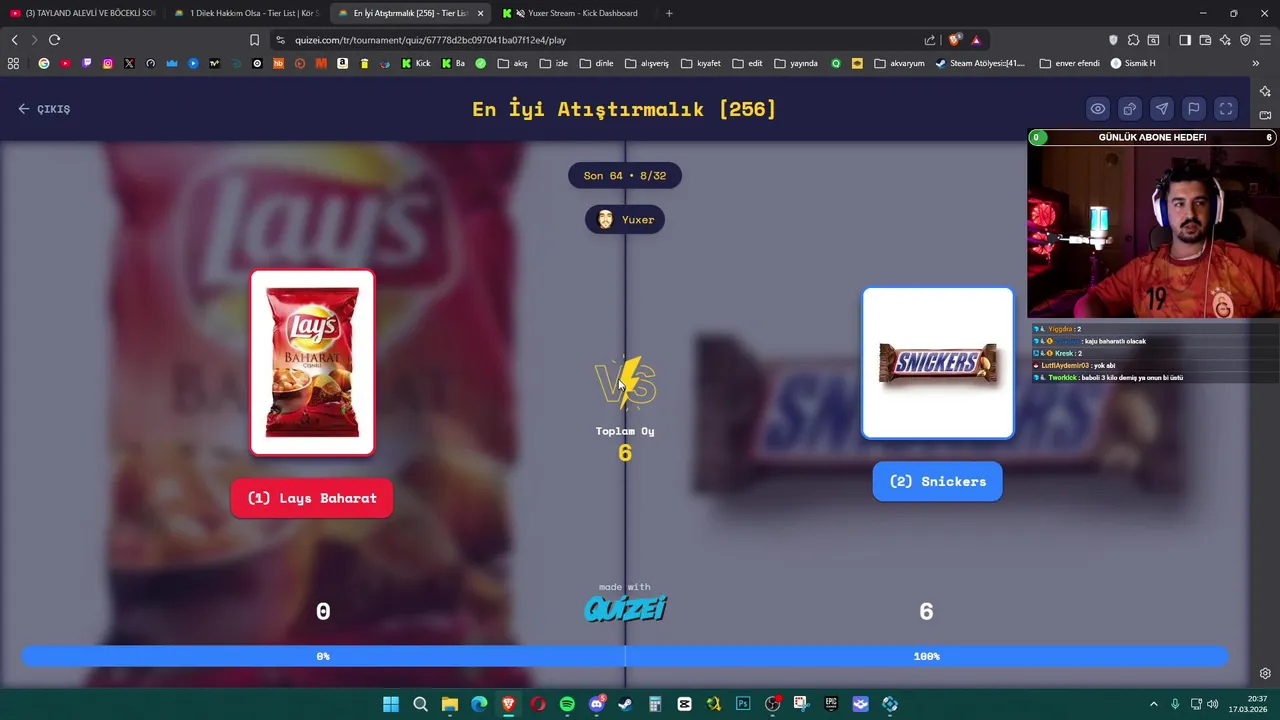
Task: Toggle the browser sidebar panel
Action: [1185, 40]
